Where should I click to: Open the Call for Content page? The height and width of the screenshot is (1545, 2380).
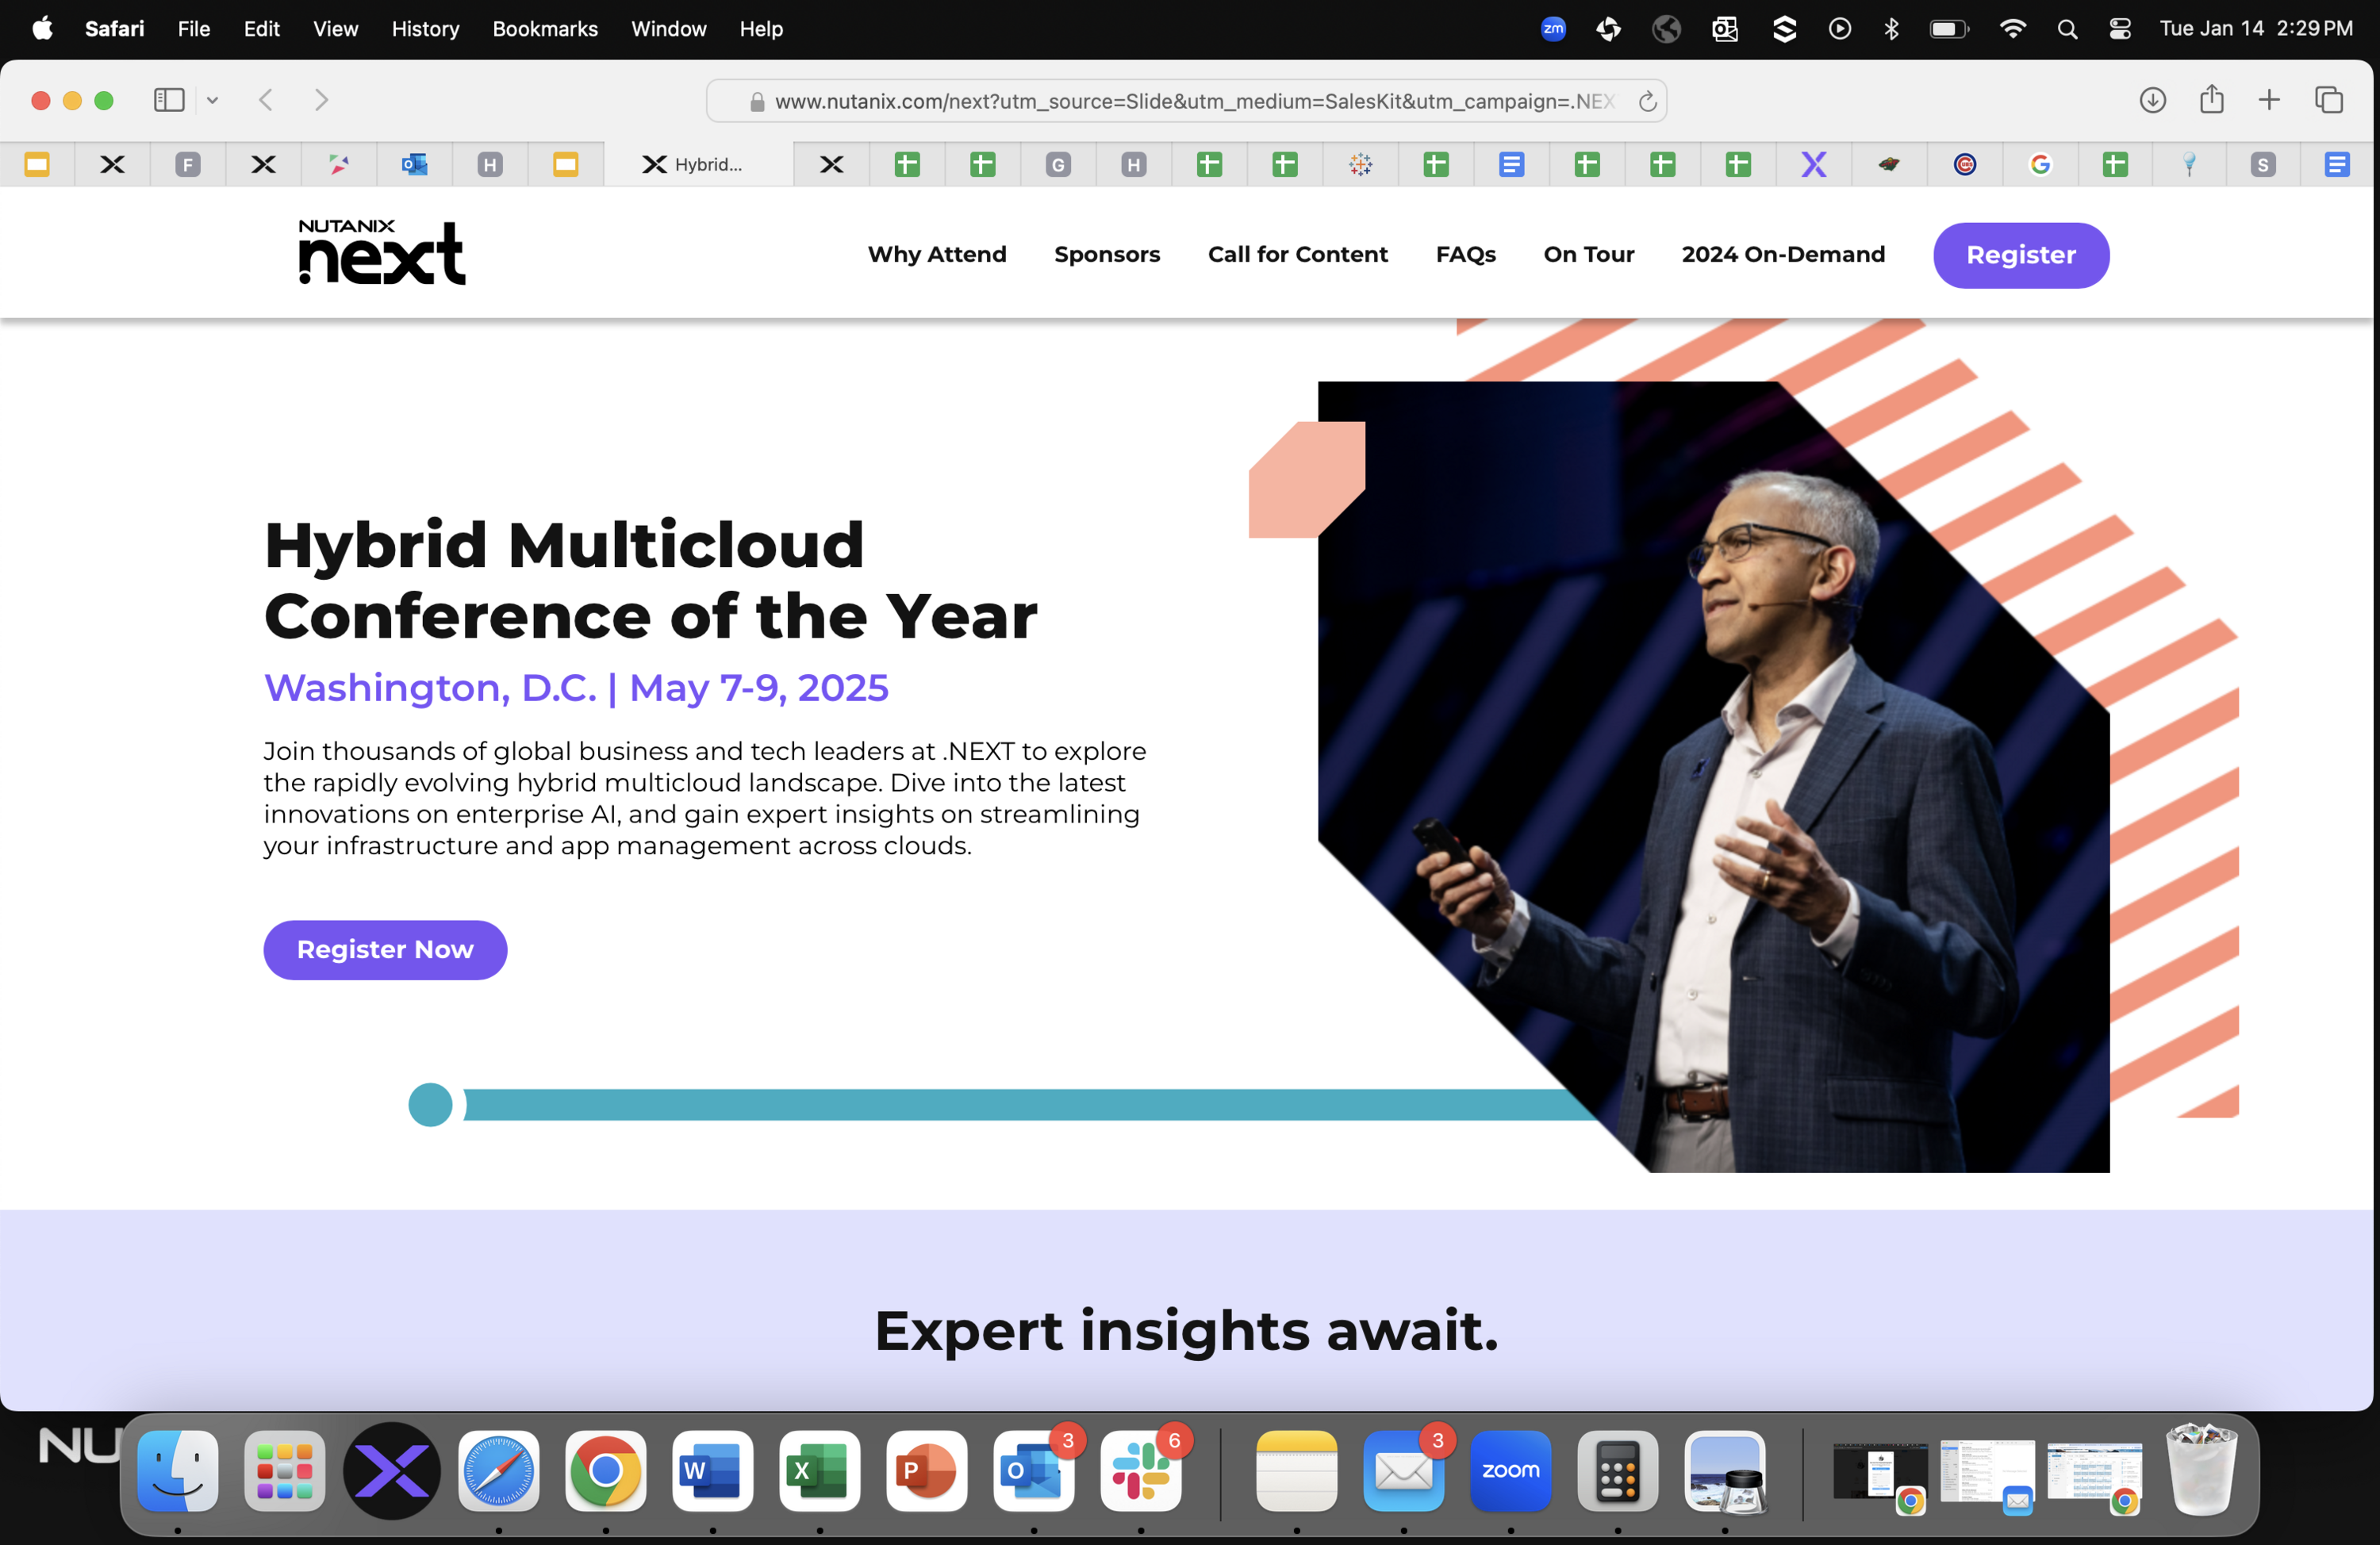1298,254
